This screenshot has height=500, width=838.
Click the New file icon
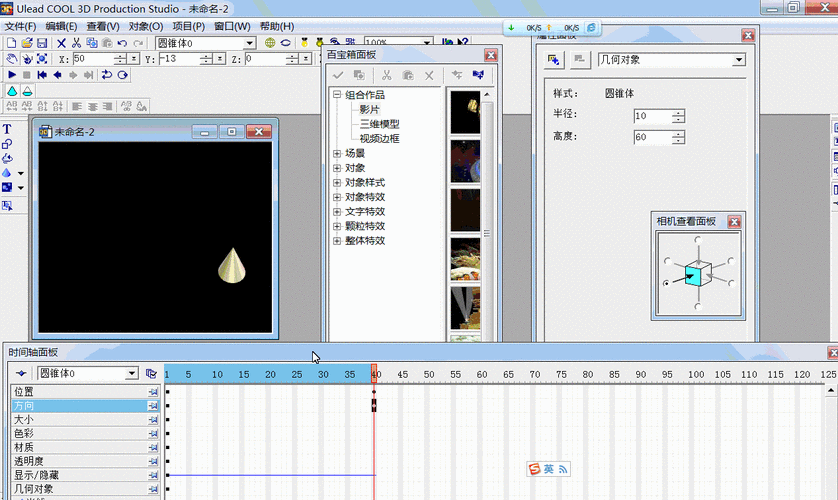11,43
